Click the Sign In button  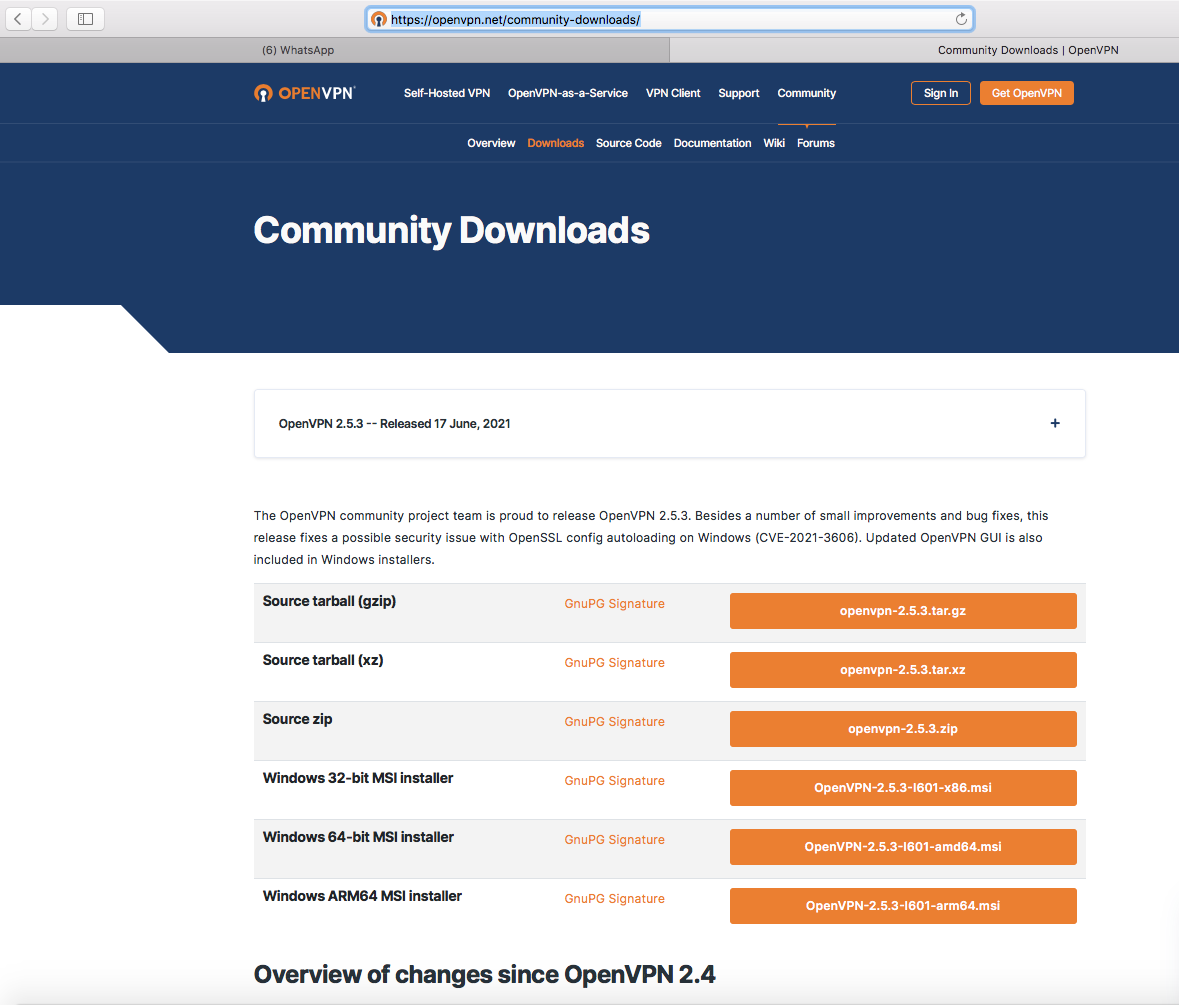[x=940, y=93]
